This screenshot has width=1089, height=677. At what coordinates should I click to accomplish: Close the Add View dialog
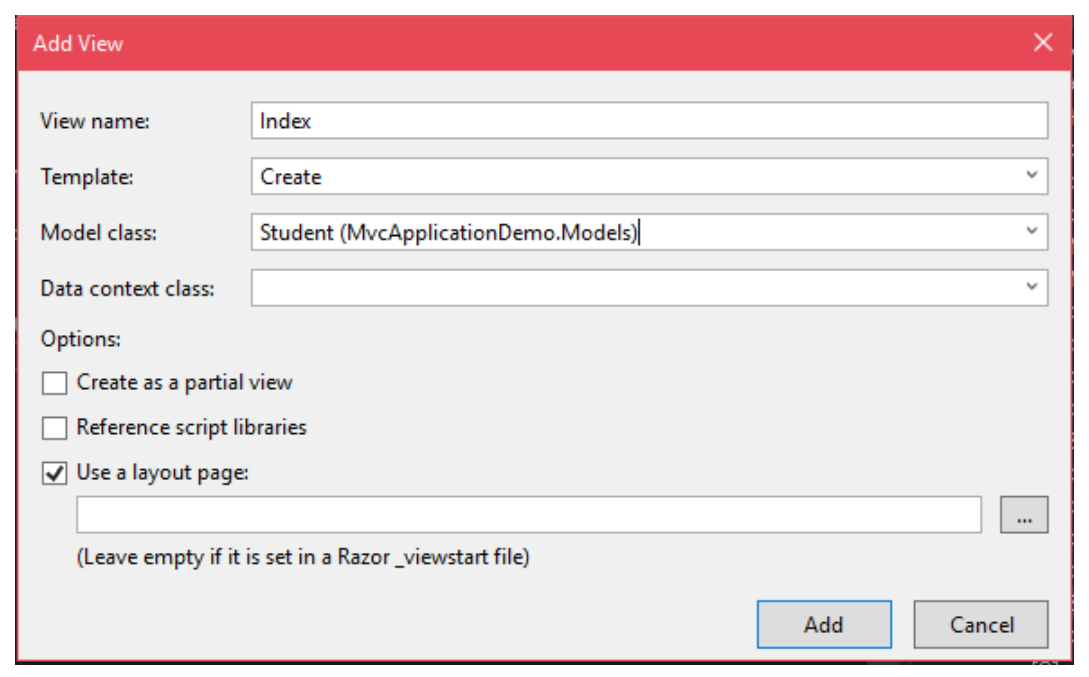tap(1043, 43)
